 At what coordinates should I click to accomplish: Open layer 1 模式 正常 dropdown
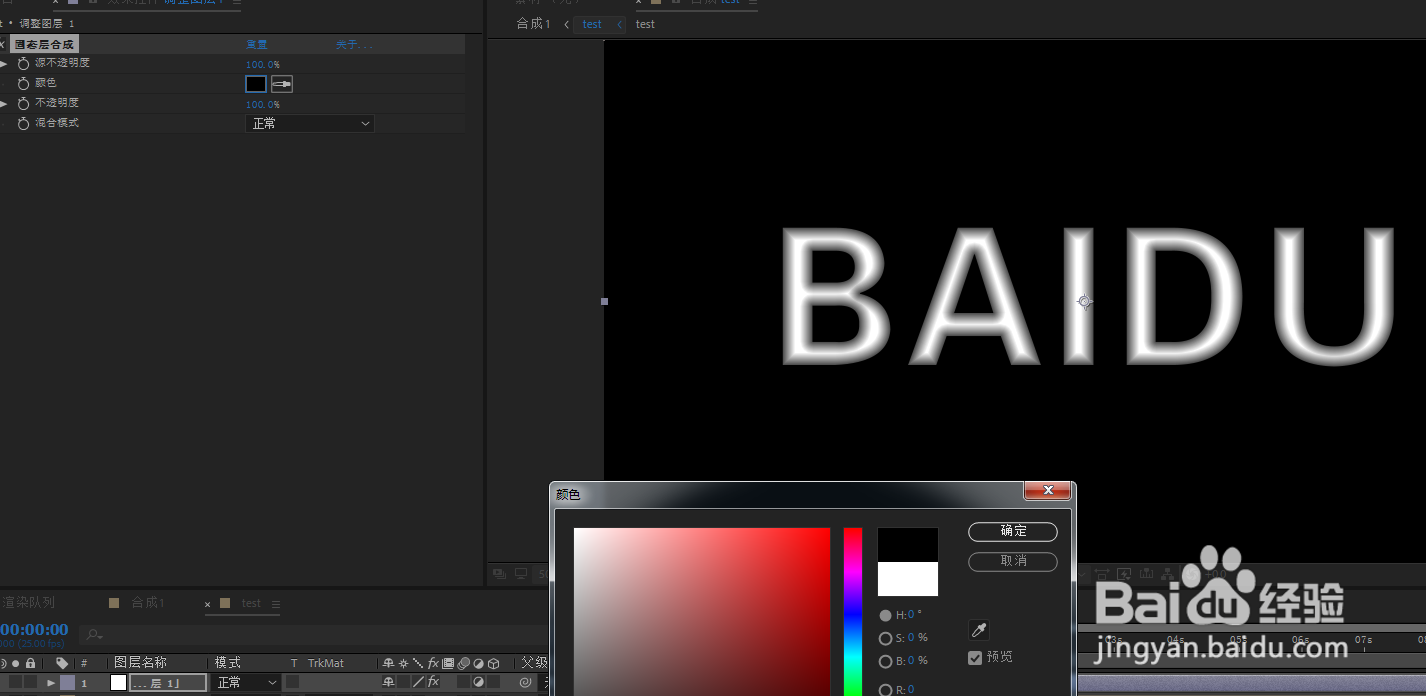(x=246, y=682)
